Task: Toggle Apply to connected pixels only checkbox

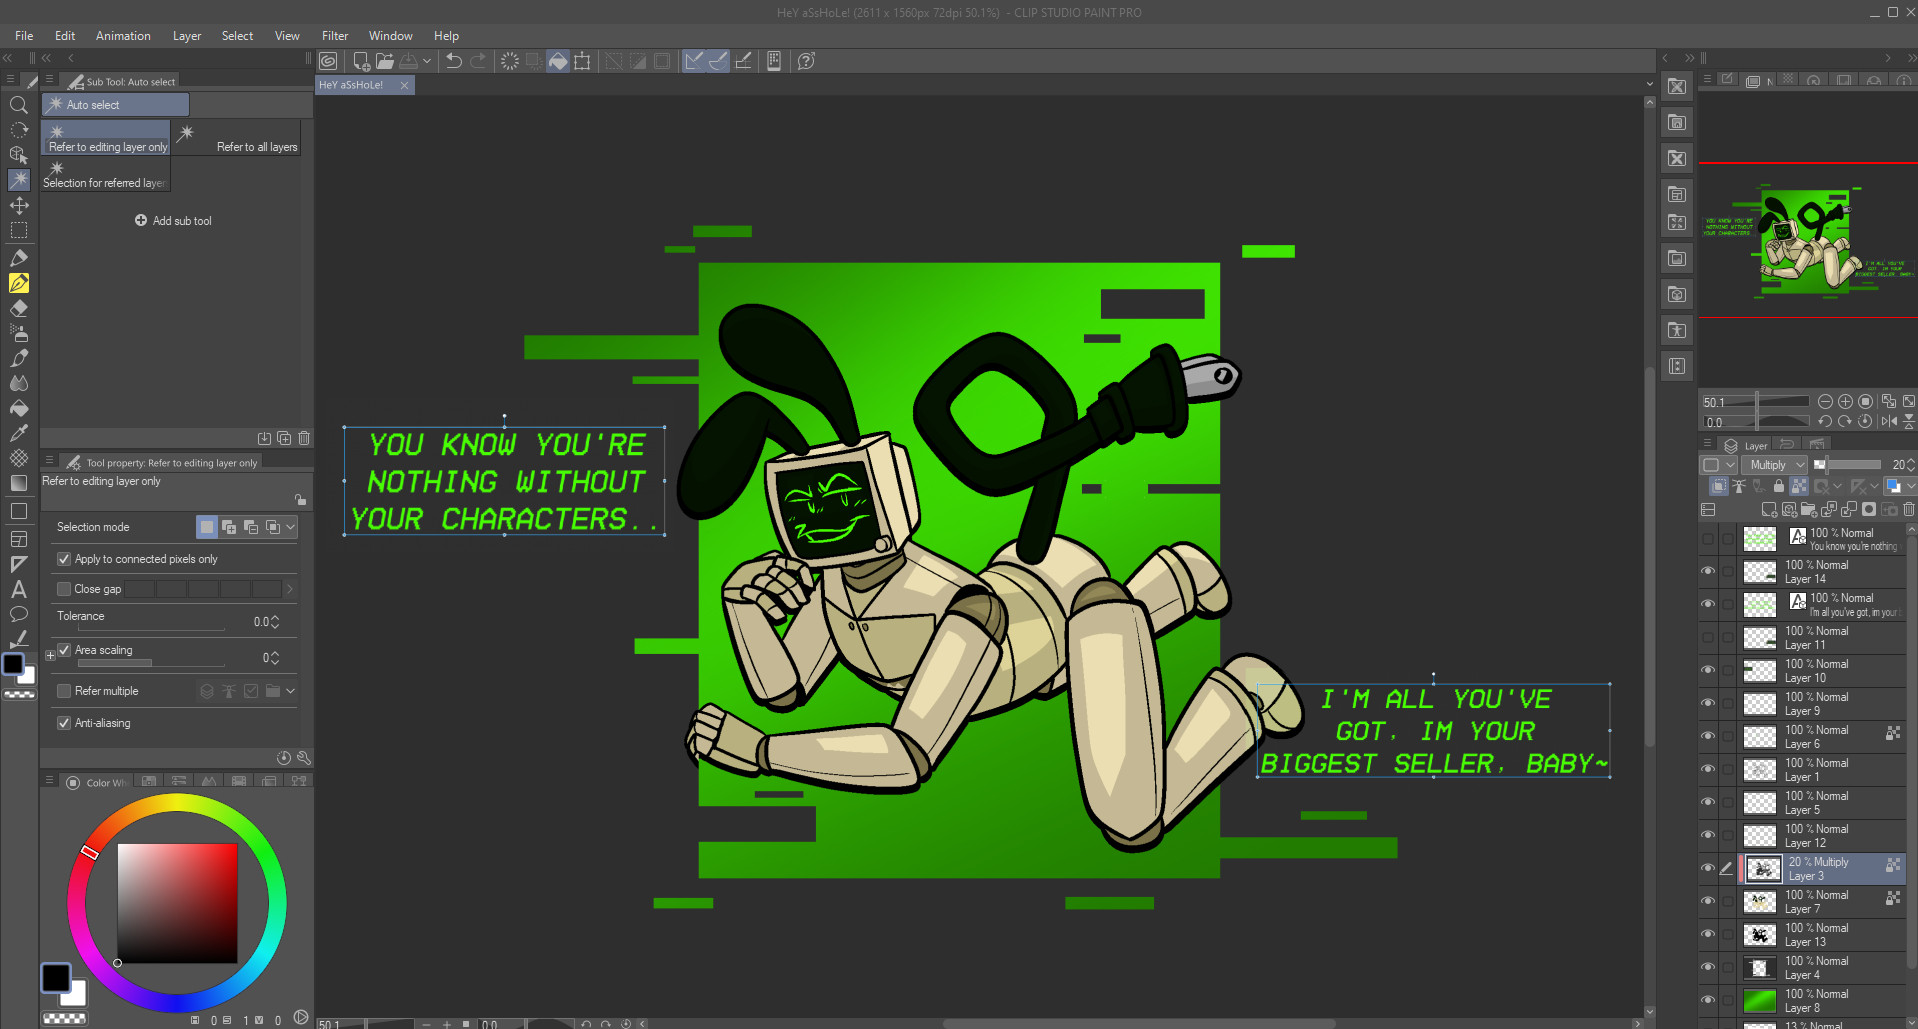Action: (x=64, y=559)
